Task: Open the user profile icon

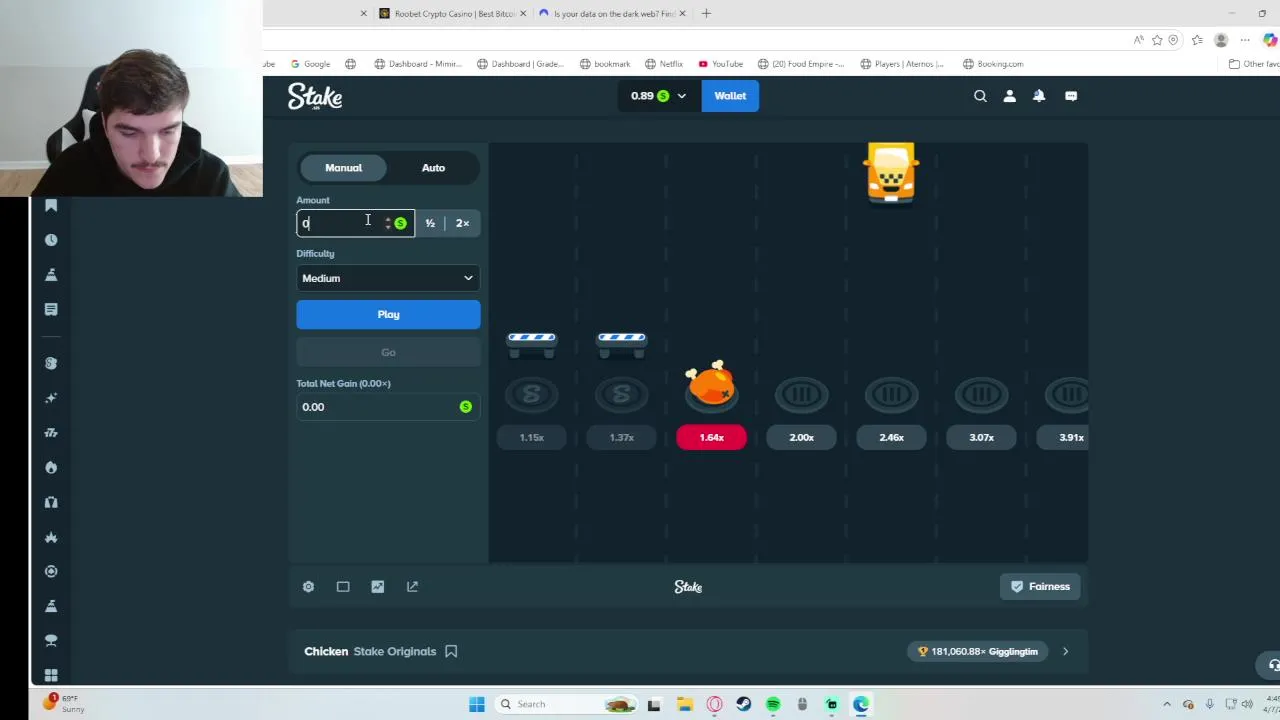Action: pos(1009,96)
